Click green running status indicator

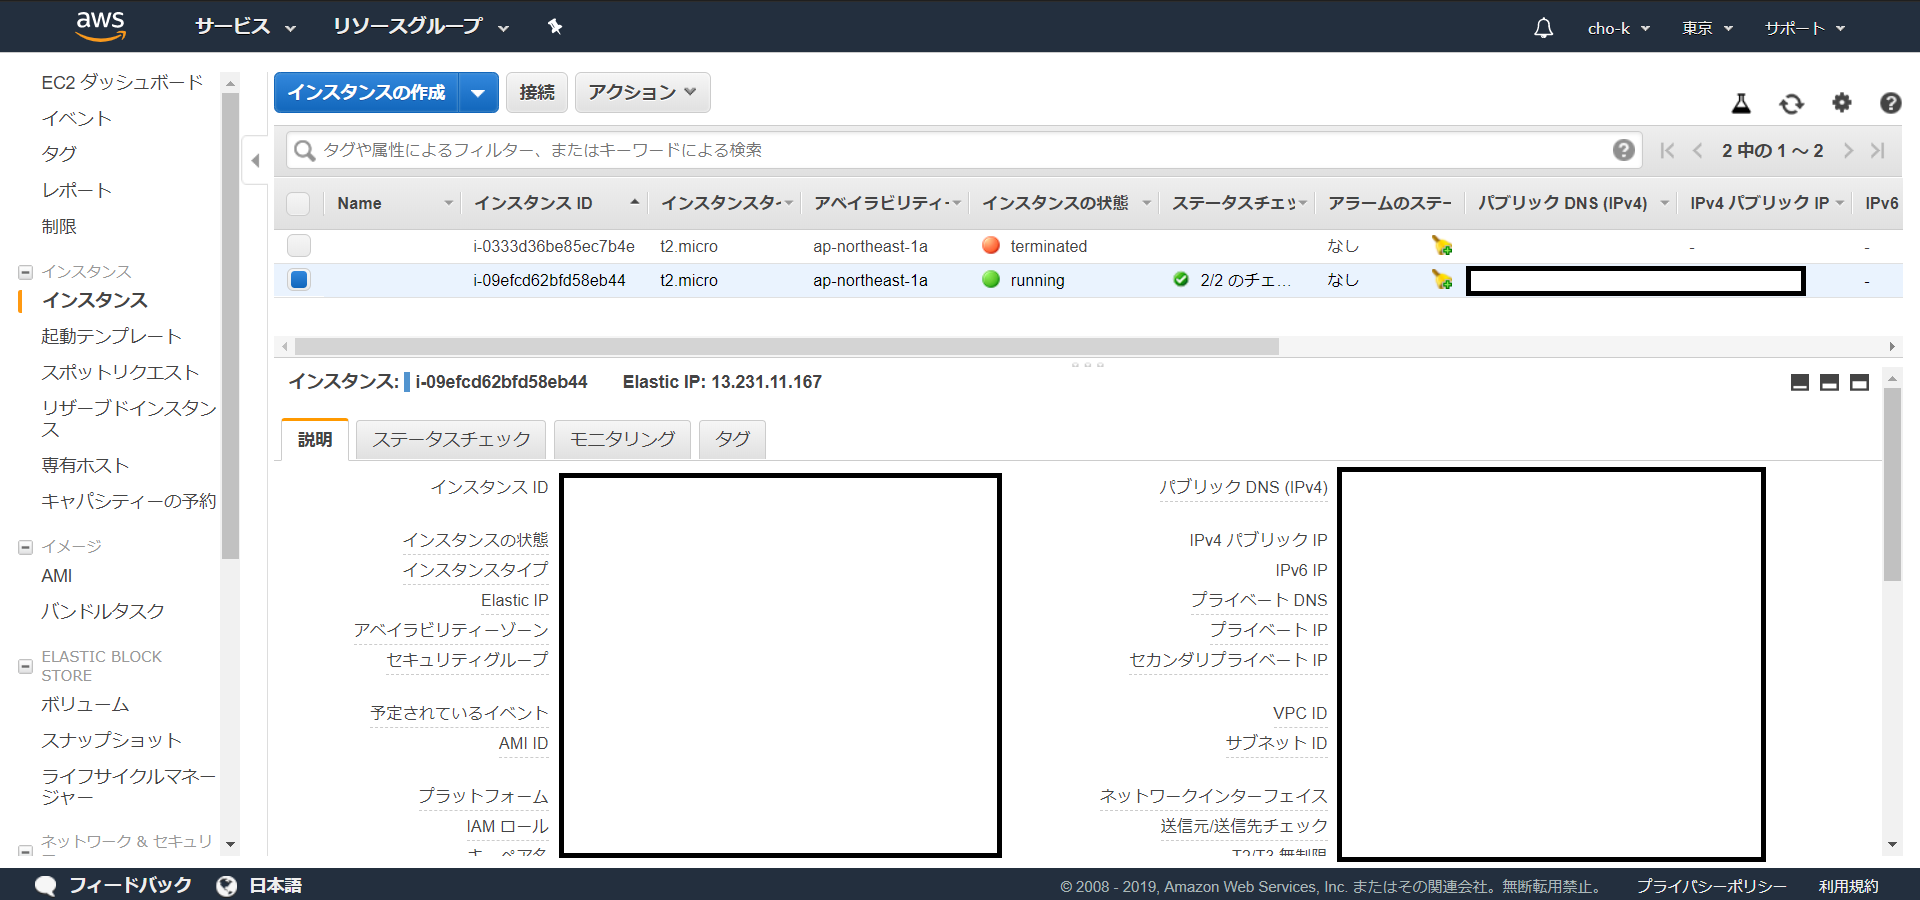coord(991,280)
